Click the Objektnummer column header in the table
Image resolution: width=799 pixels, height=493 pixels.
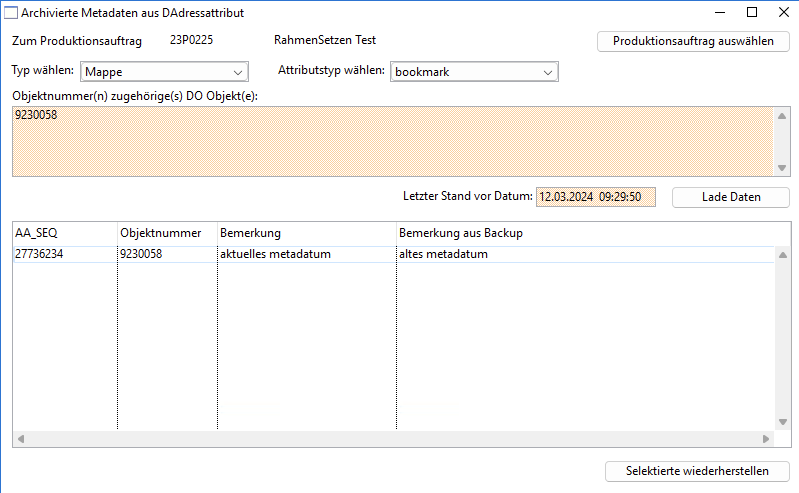click(166, 233)
